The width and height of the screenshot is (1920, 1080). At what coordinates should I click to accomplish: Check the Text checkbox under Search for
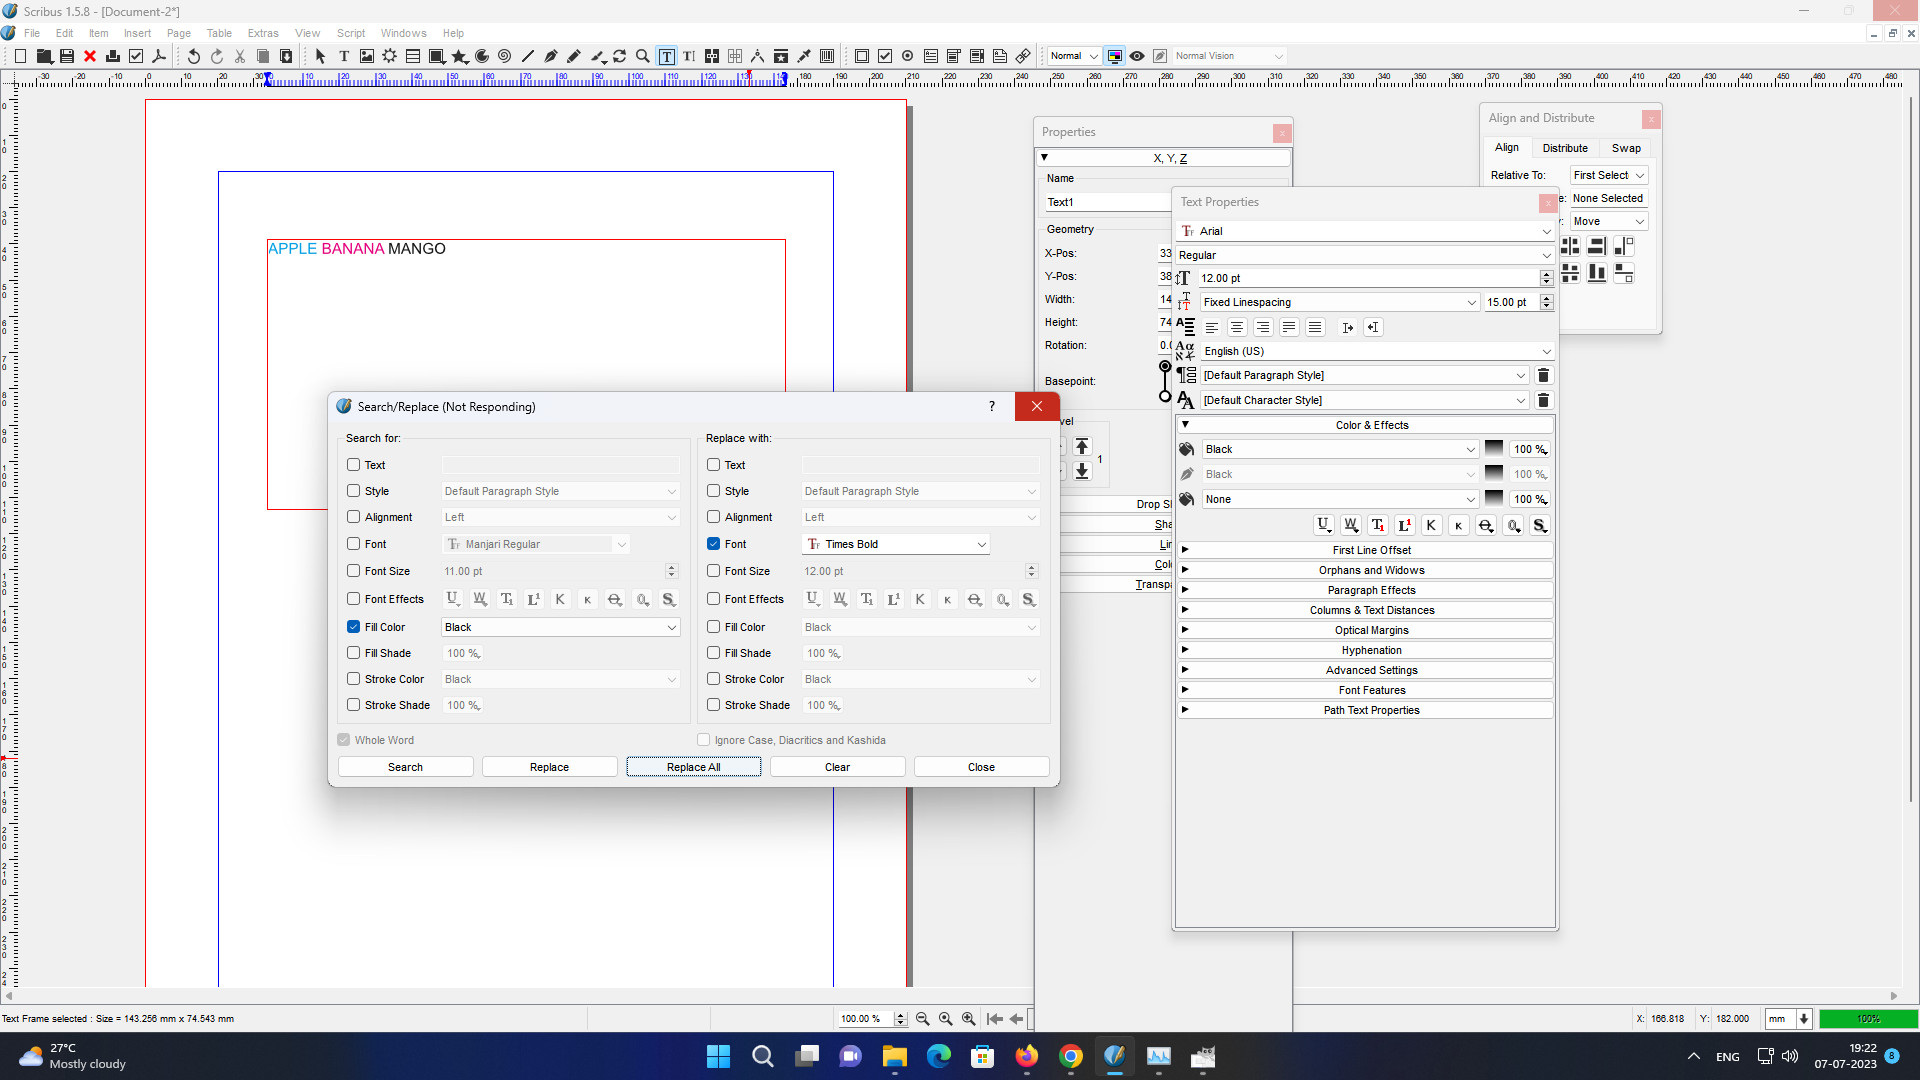click(x=354, y=465)
